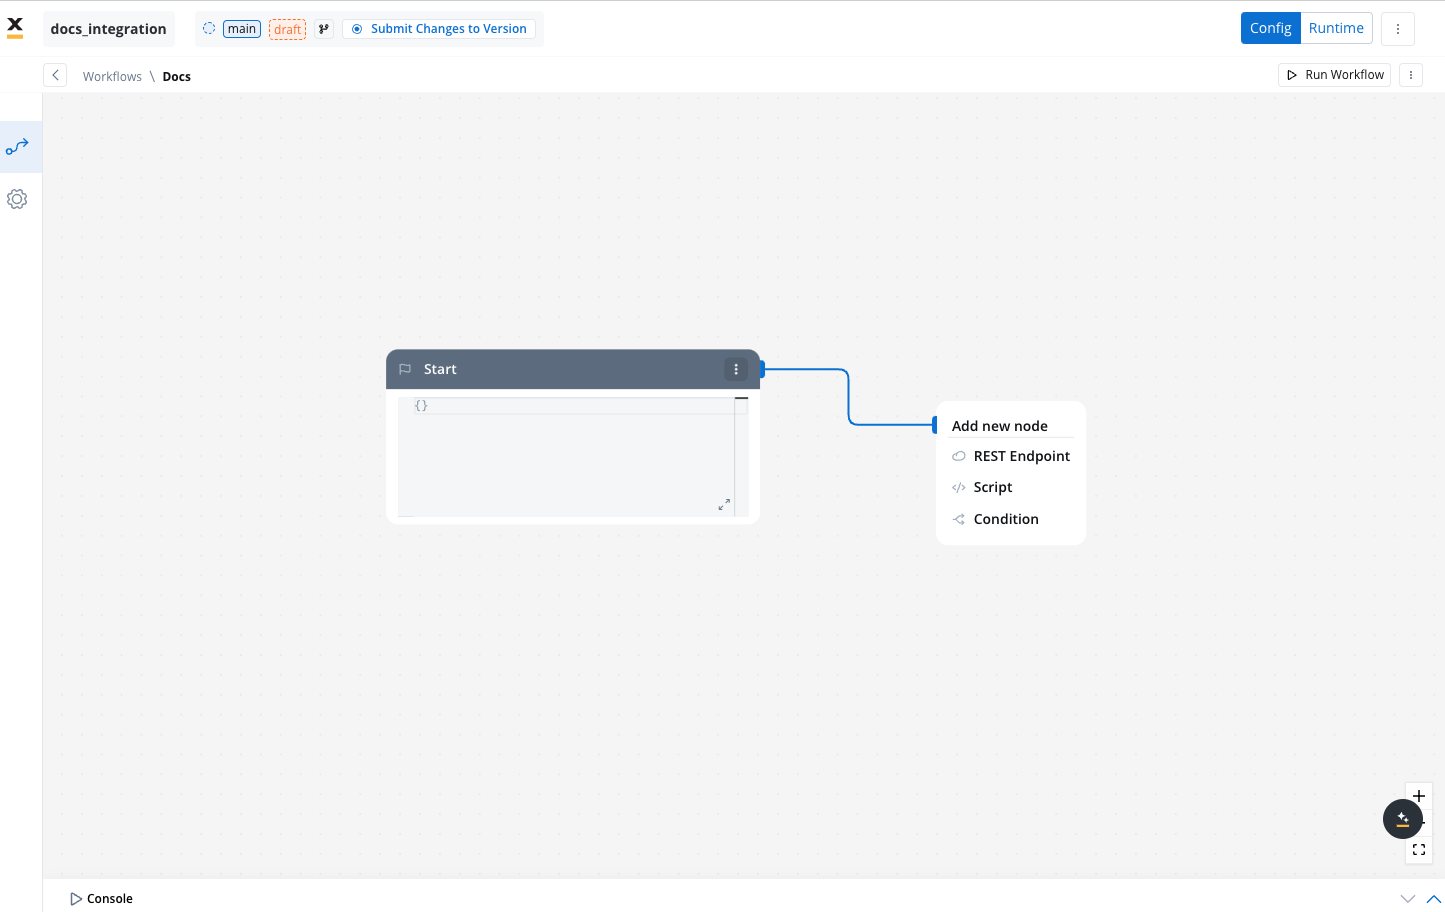Click the Add new node heading
The width and height of the screenshot is (1445, 912).
pos(1000,426)
